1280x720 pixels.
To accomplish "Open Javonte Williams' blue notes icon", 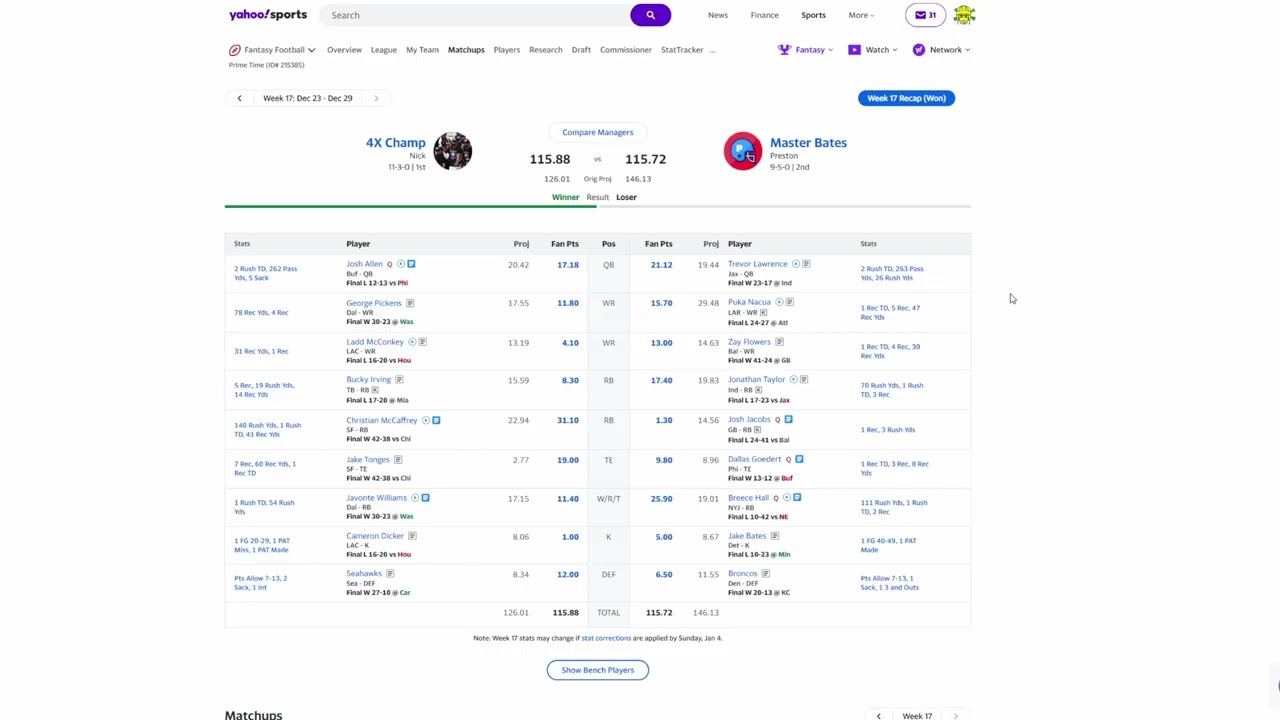I will 425,498.
